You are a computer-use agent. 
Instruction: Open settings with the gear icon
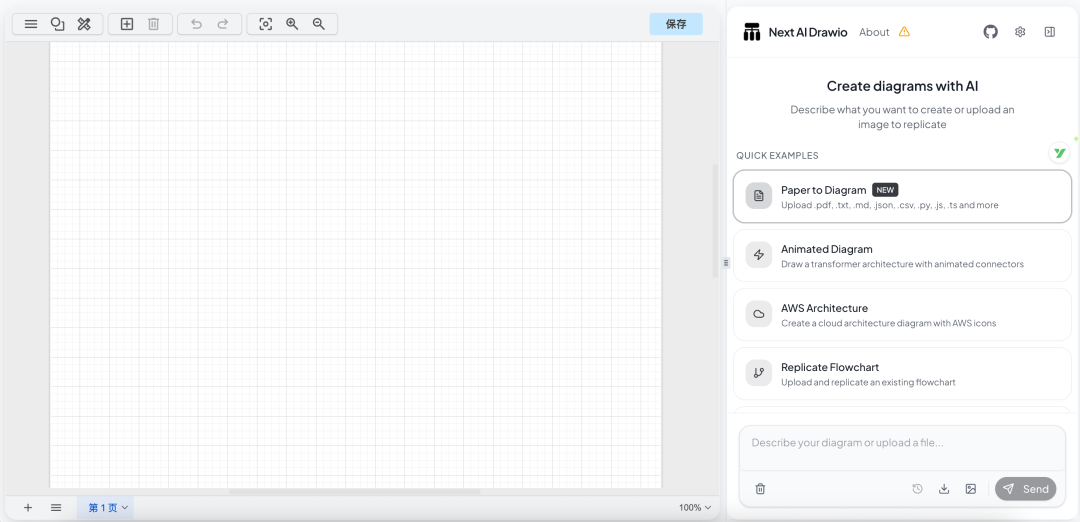coord(1020,32)
